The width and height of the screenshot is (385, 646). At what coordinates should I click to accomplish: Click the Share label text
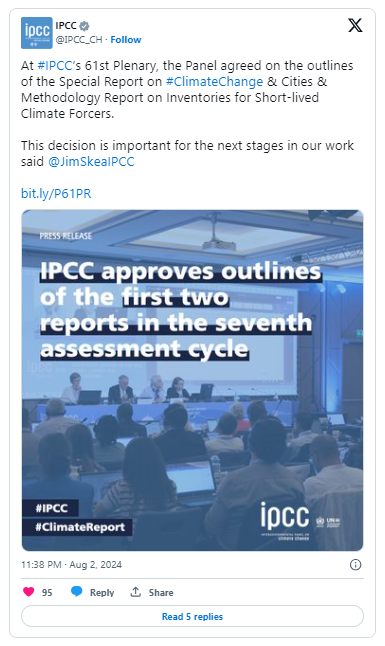pos(161,592)
